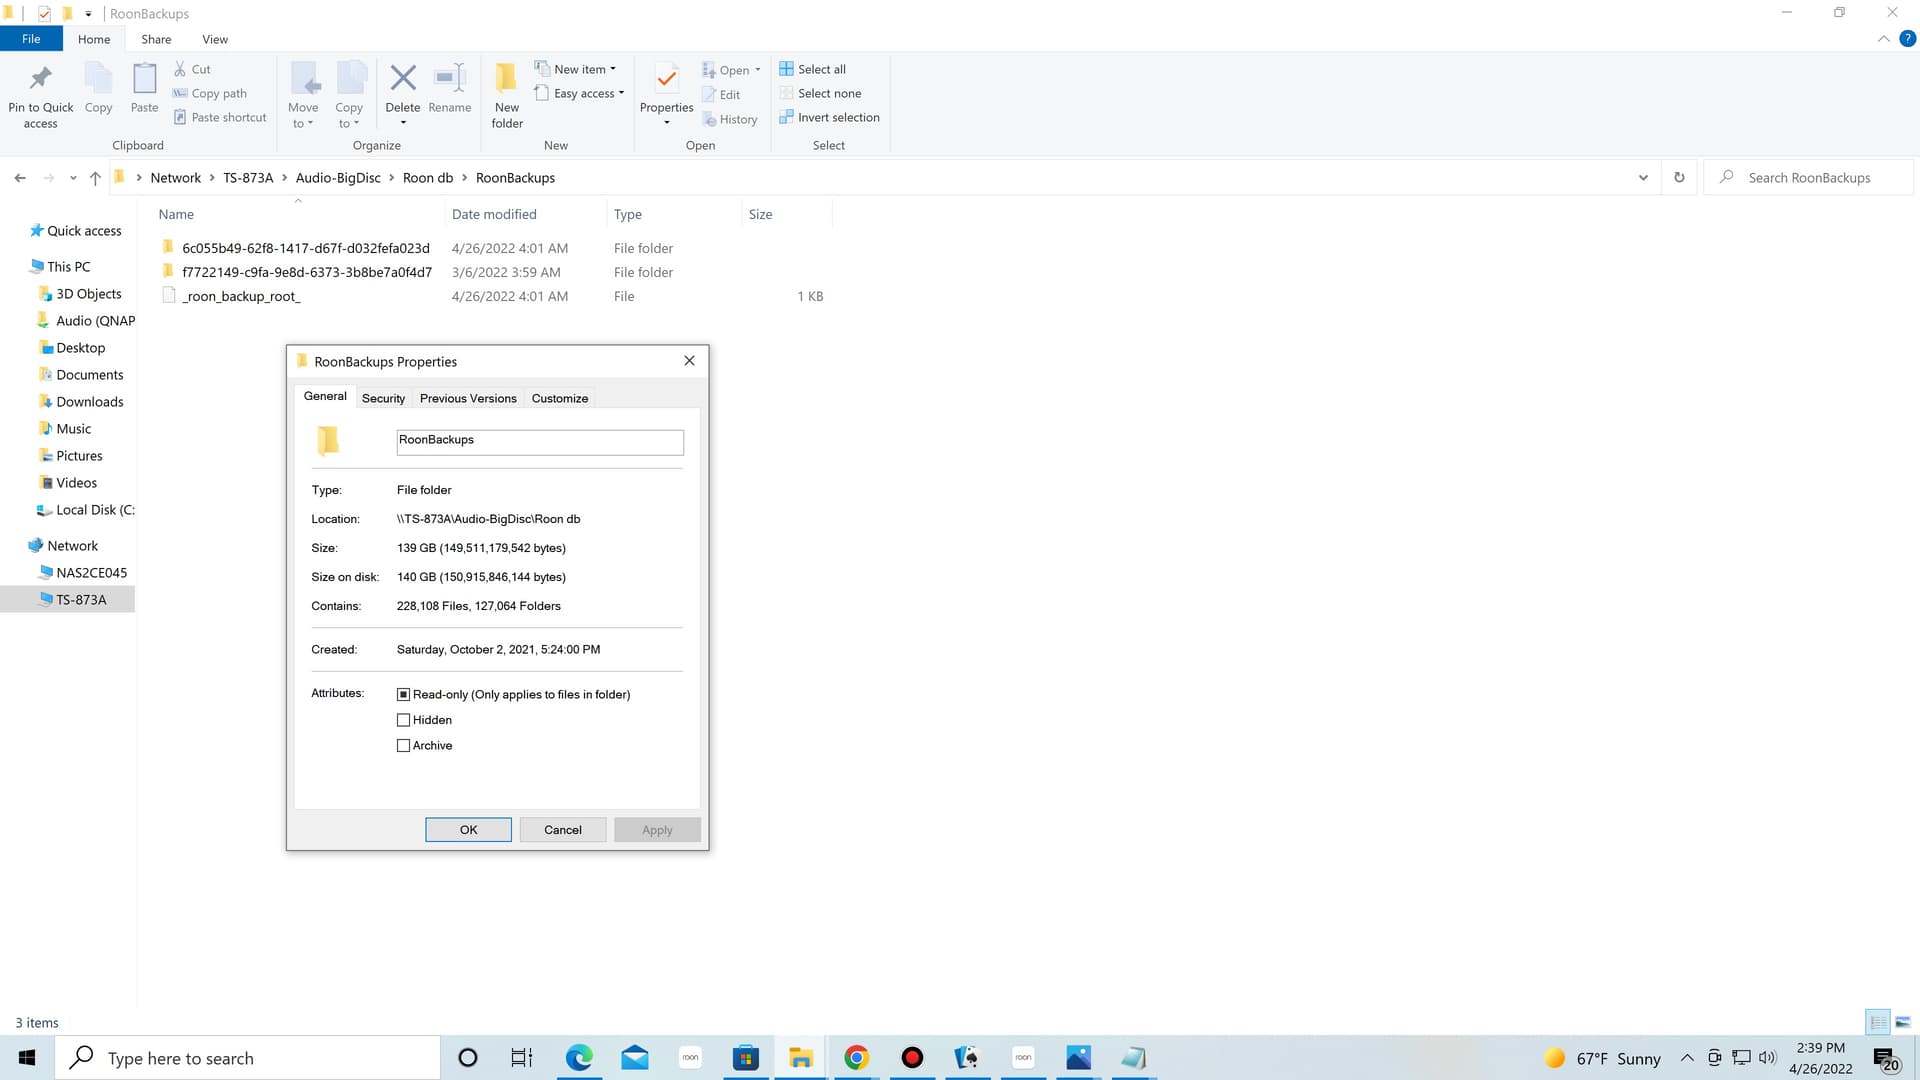
Task: Open Microsoft Store from taskbar
Action: [x=746, y=1058]
